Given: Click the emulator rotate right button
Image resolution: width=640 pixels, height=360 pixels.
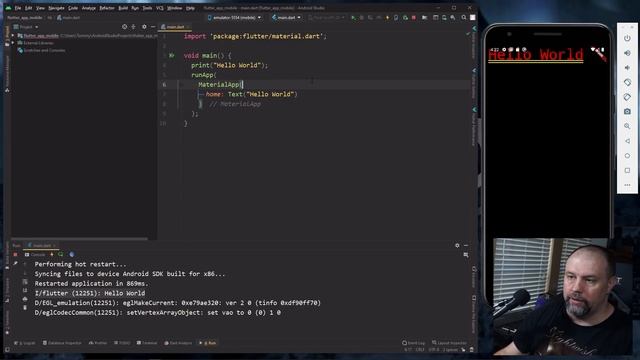Looking at the screenshot, I should tap(627, 97).
